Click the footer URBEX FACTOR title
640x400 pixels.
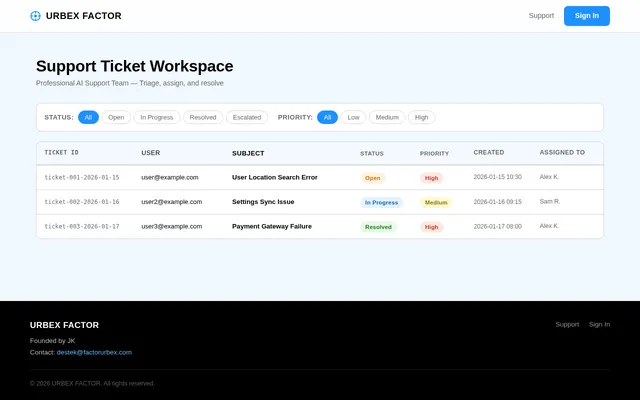click(64, 325)
